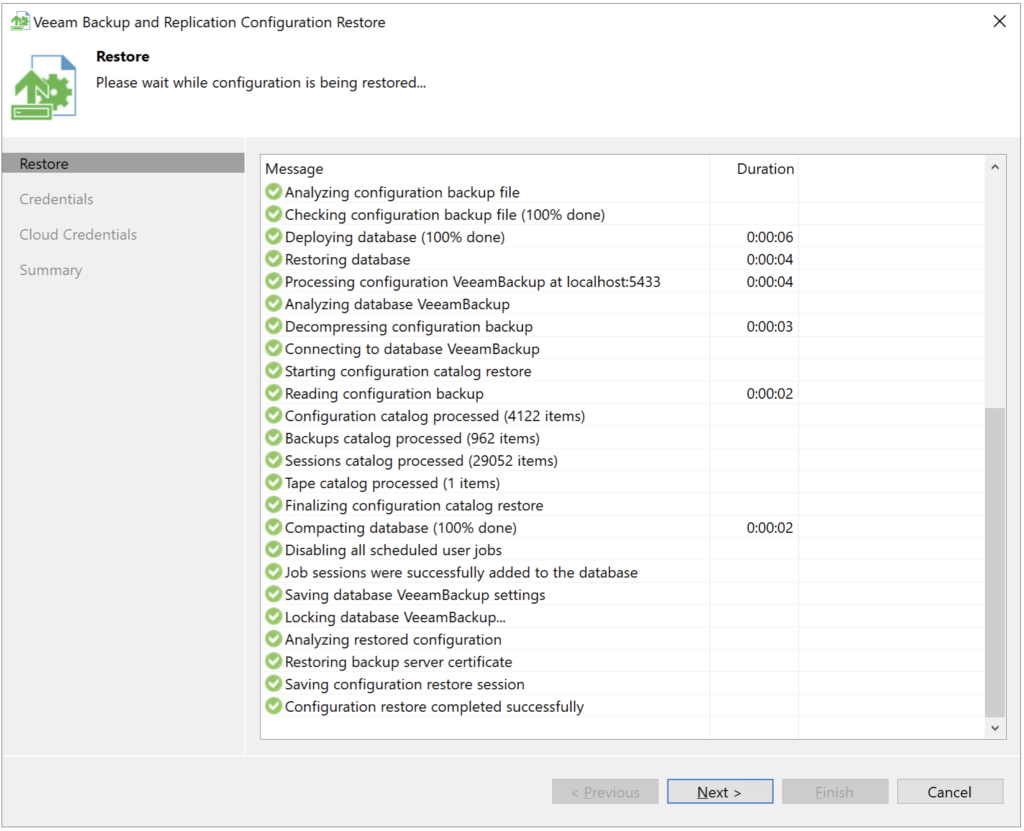The width and height of the screenshot is (1024, 831).
Task: Select 'Configuration catalog processed (4122 items)' text
Action: click(x=435, y=416)
